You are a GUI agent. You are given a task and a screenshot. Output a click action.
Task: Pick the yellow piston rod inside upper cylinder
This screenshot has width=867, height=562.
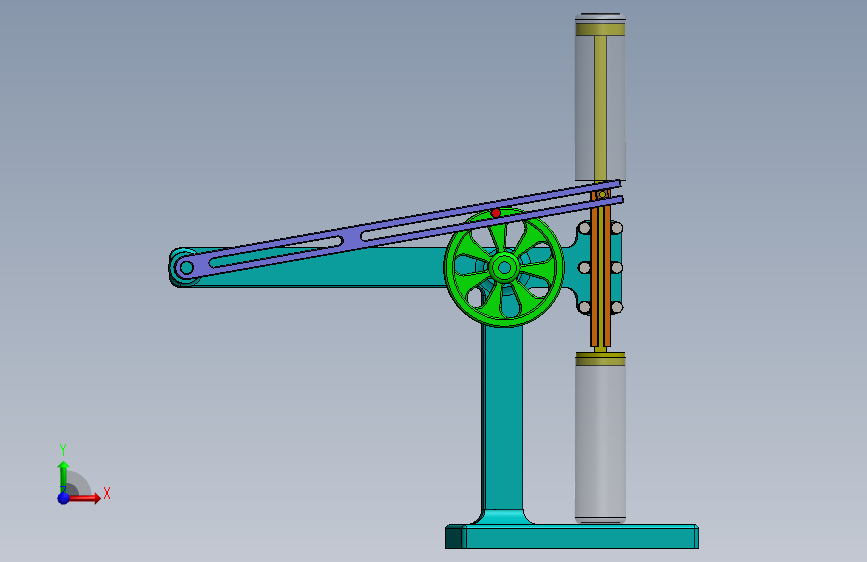600,108
